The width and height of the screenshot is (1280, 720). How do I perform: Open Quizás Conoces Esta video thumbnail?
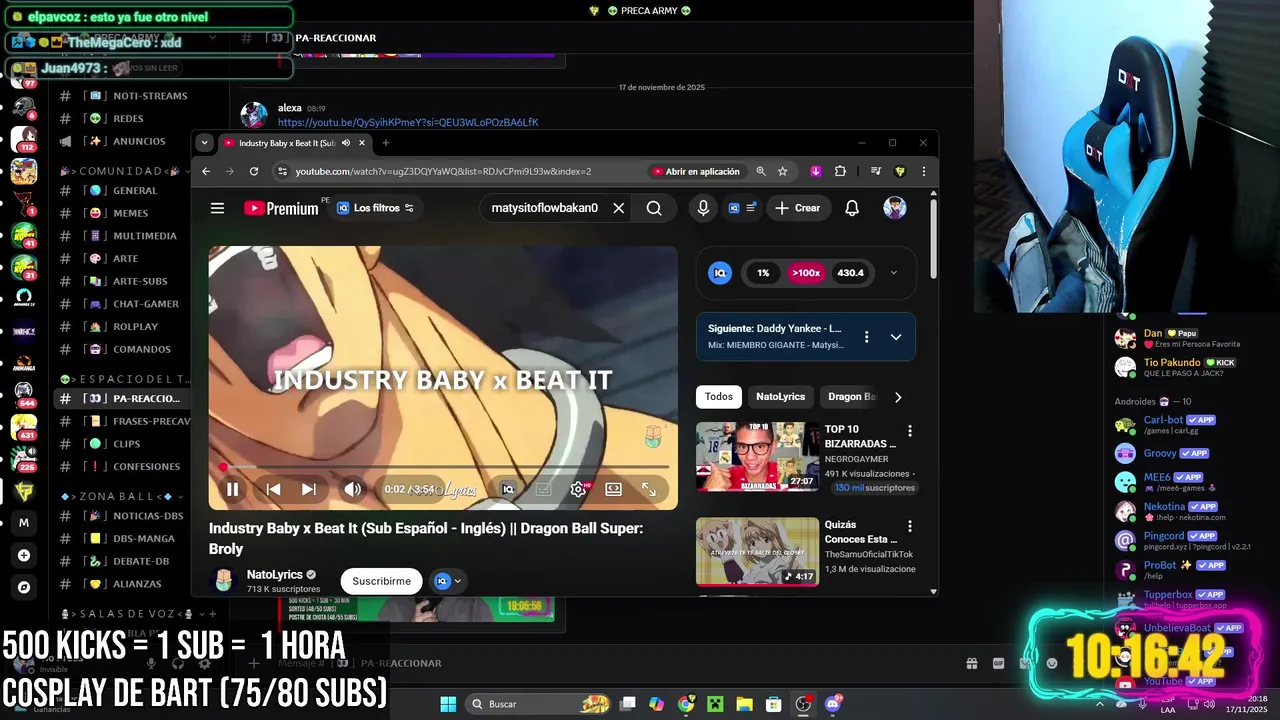point(757,551)
